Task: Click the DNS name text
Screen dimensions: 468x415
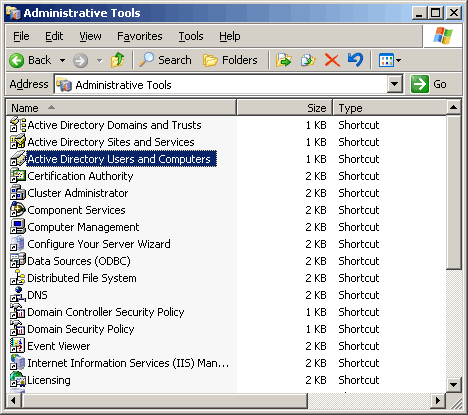Action: (37, 295)
